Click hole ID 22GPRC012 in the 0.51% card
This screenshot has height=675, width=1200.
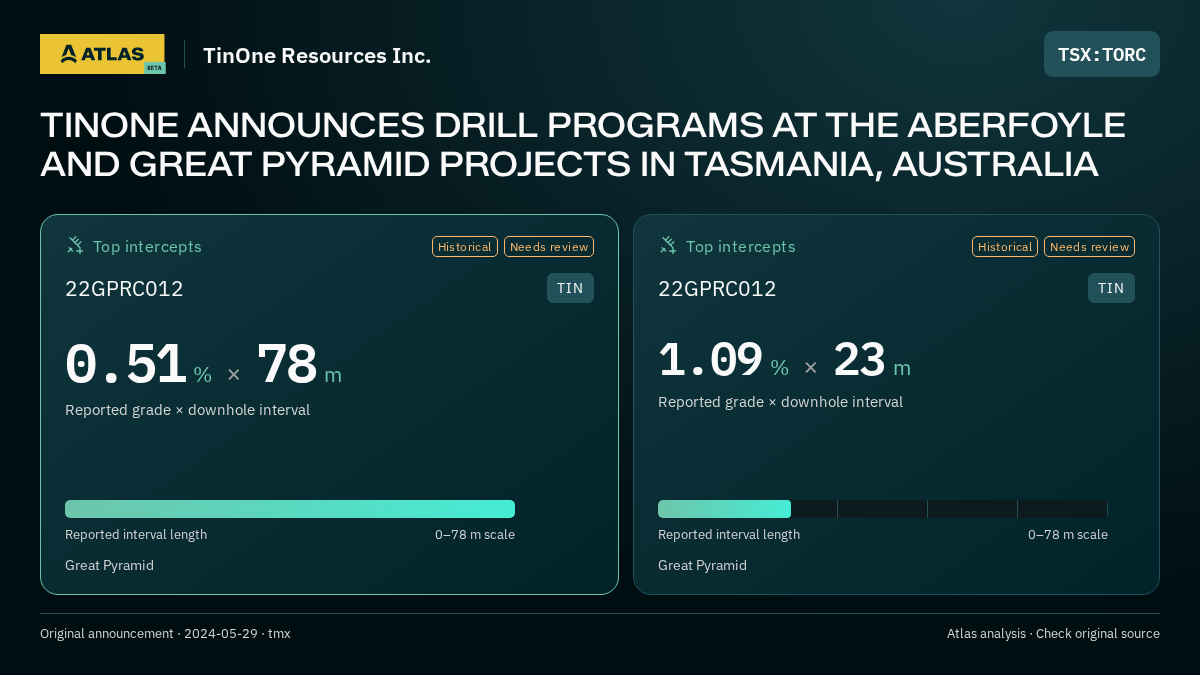[x=124, y=289]
